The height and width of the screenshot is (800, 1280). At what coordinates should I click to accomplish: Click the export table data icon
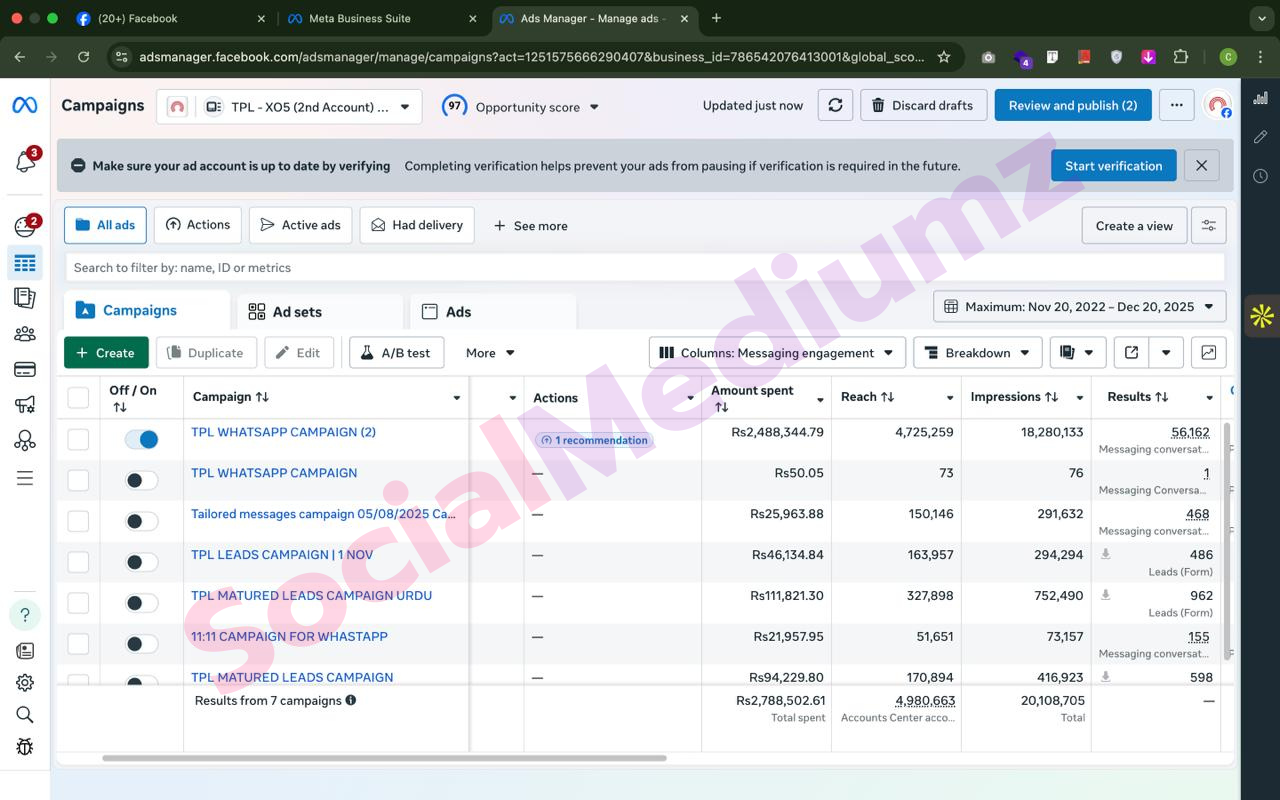1131,352
